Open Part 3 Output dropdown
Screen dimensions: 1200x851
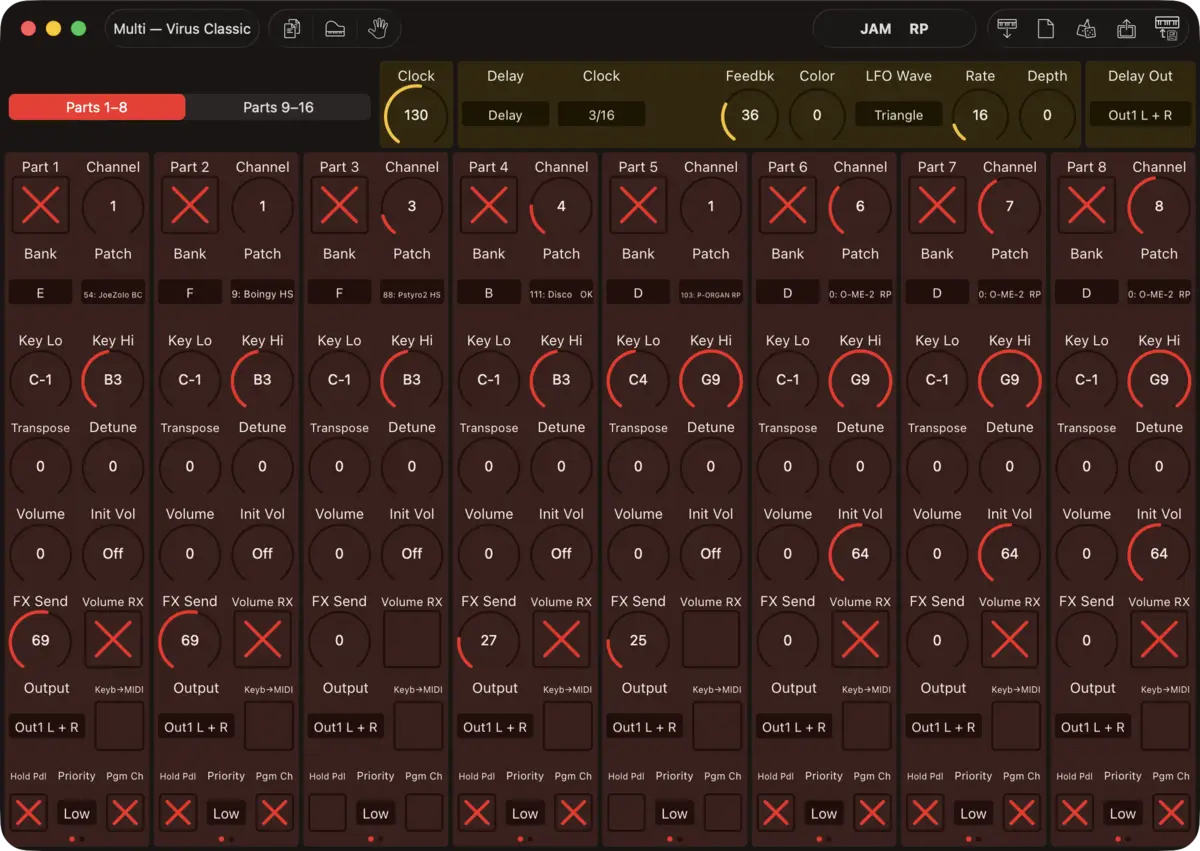[x=346, y=727]
